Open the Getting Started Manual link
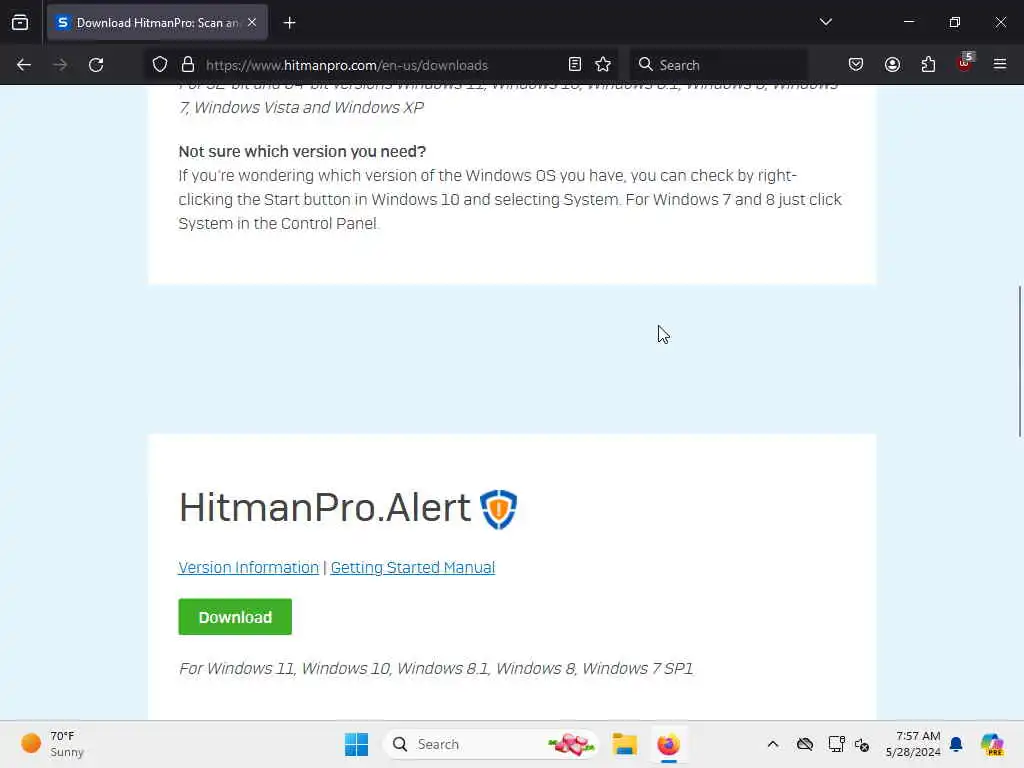The image size is (1024, 768). pos(413,568)
